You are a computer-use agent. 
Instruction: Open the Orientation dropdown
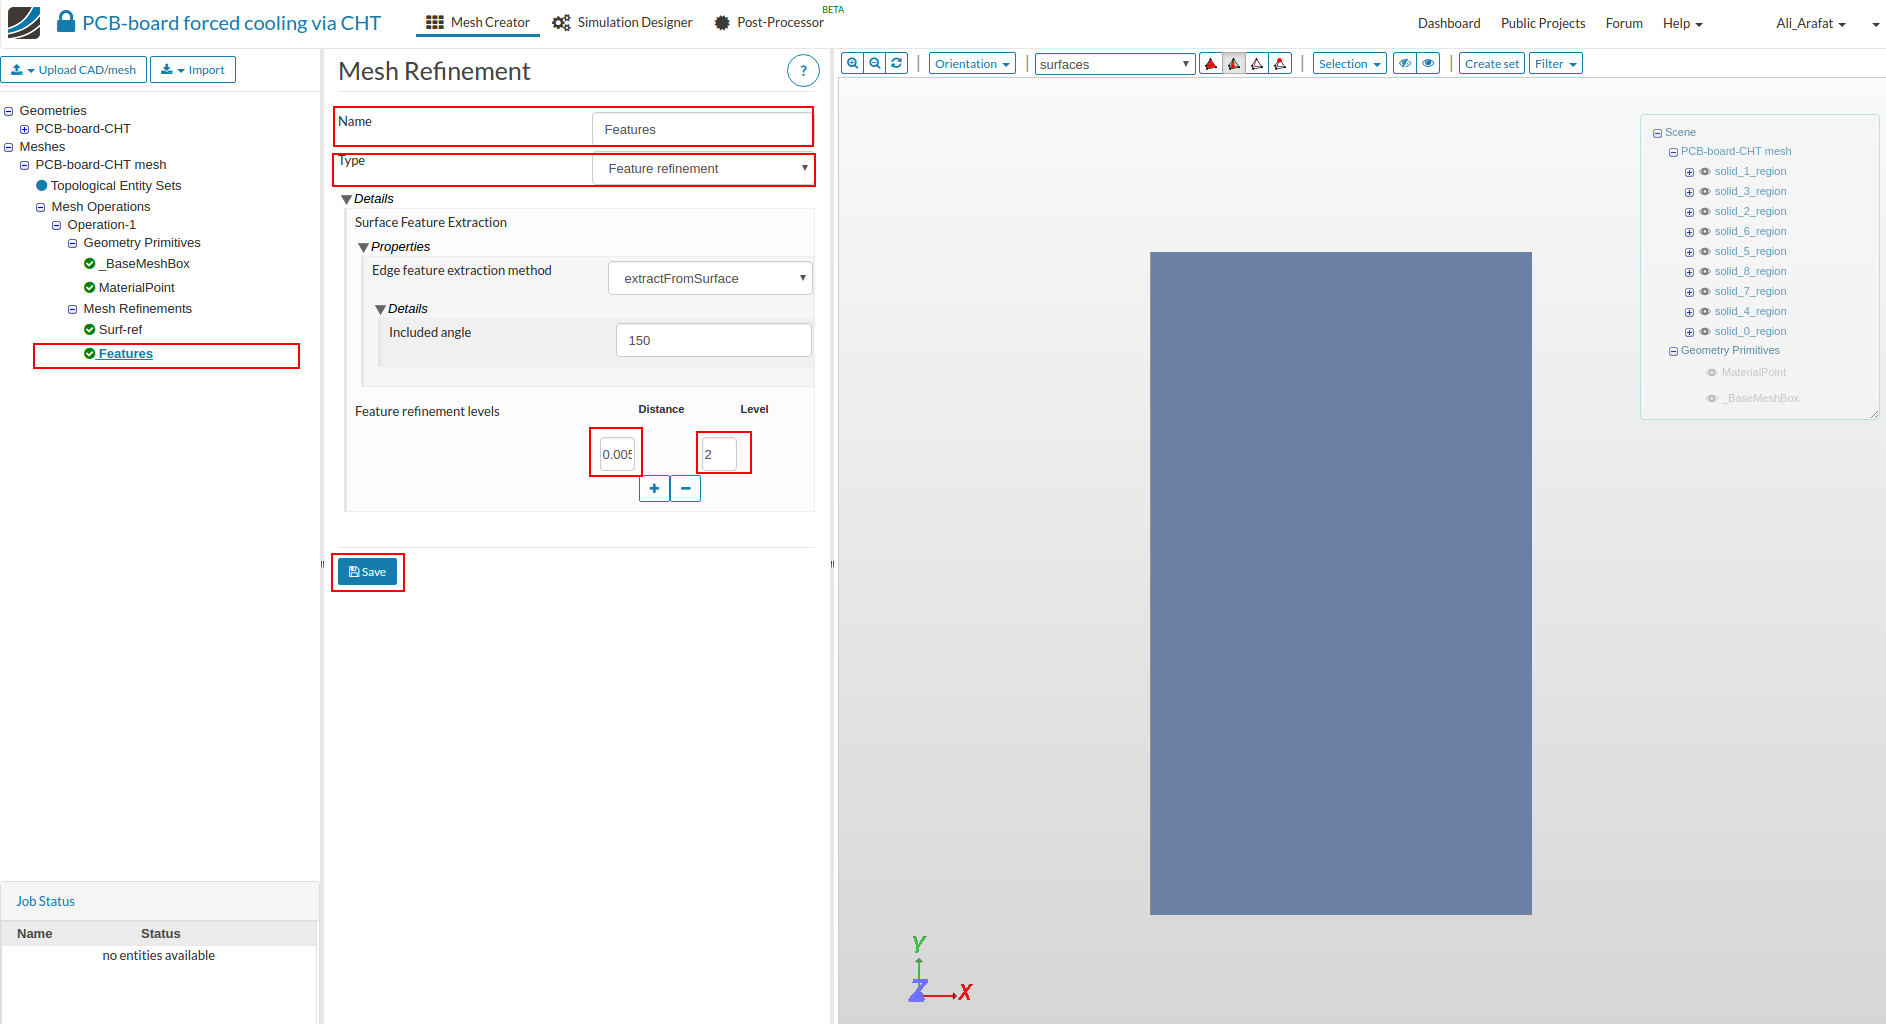[x=972, y=64]
